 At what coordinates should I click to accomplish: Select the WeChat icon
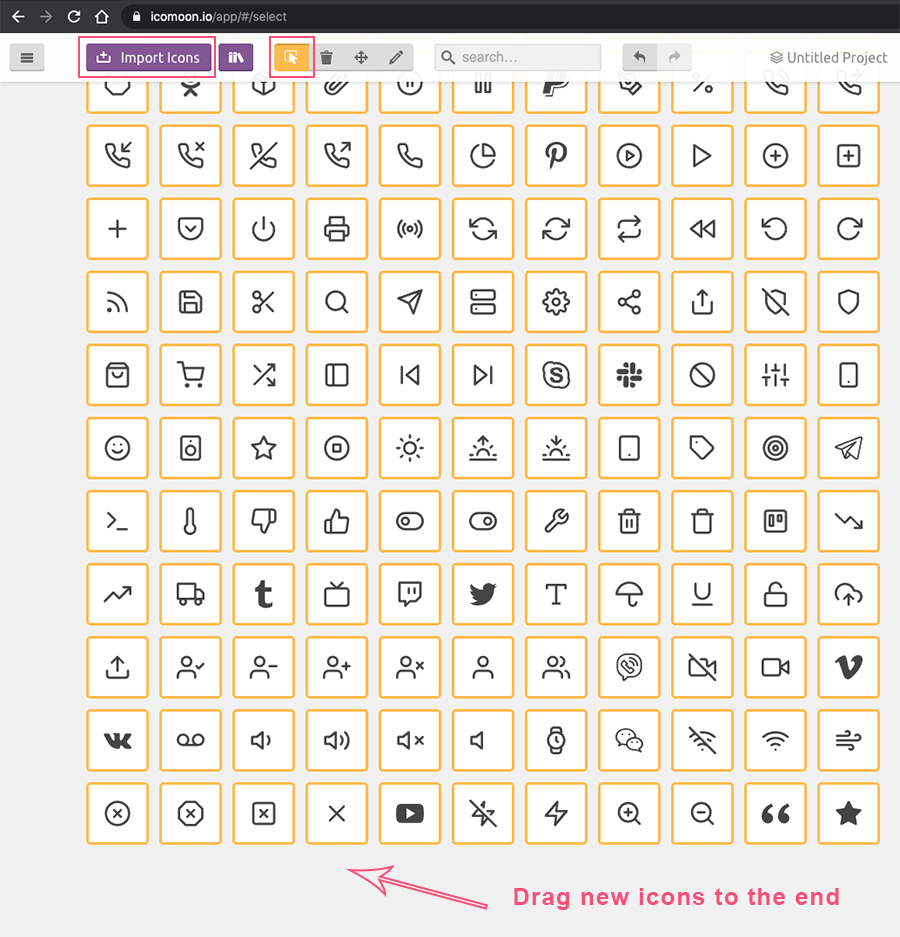tap(629, 740)
